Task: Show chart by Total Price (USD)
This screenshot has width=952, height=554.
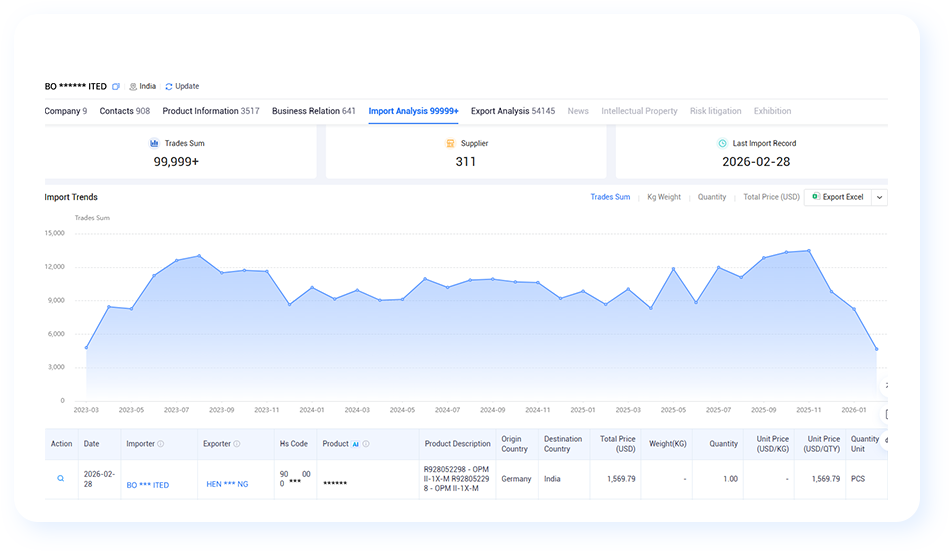Action: 771,197
